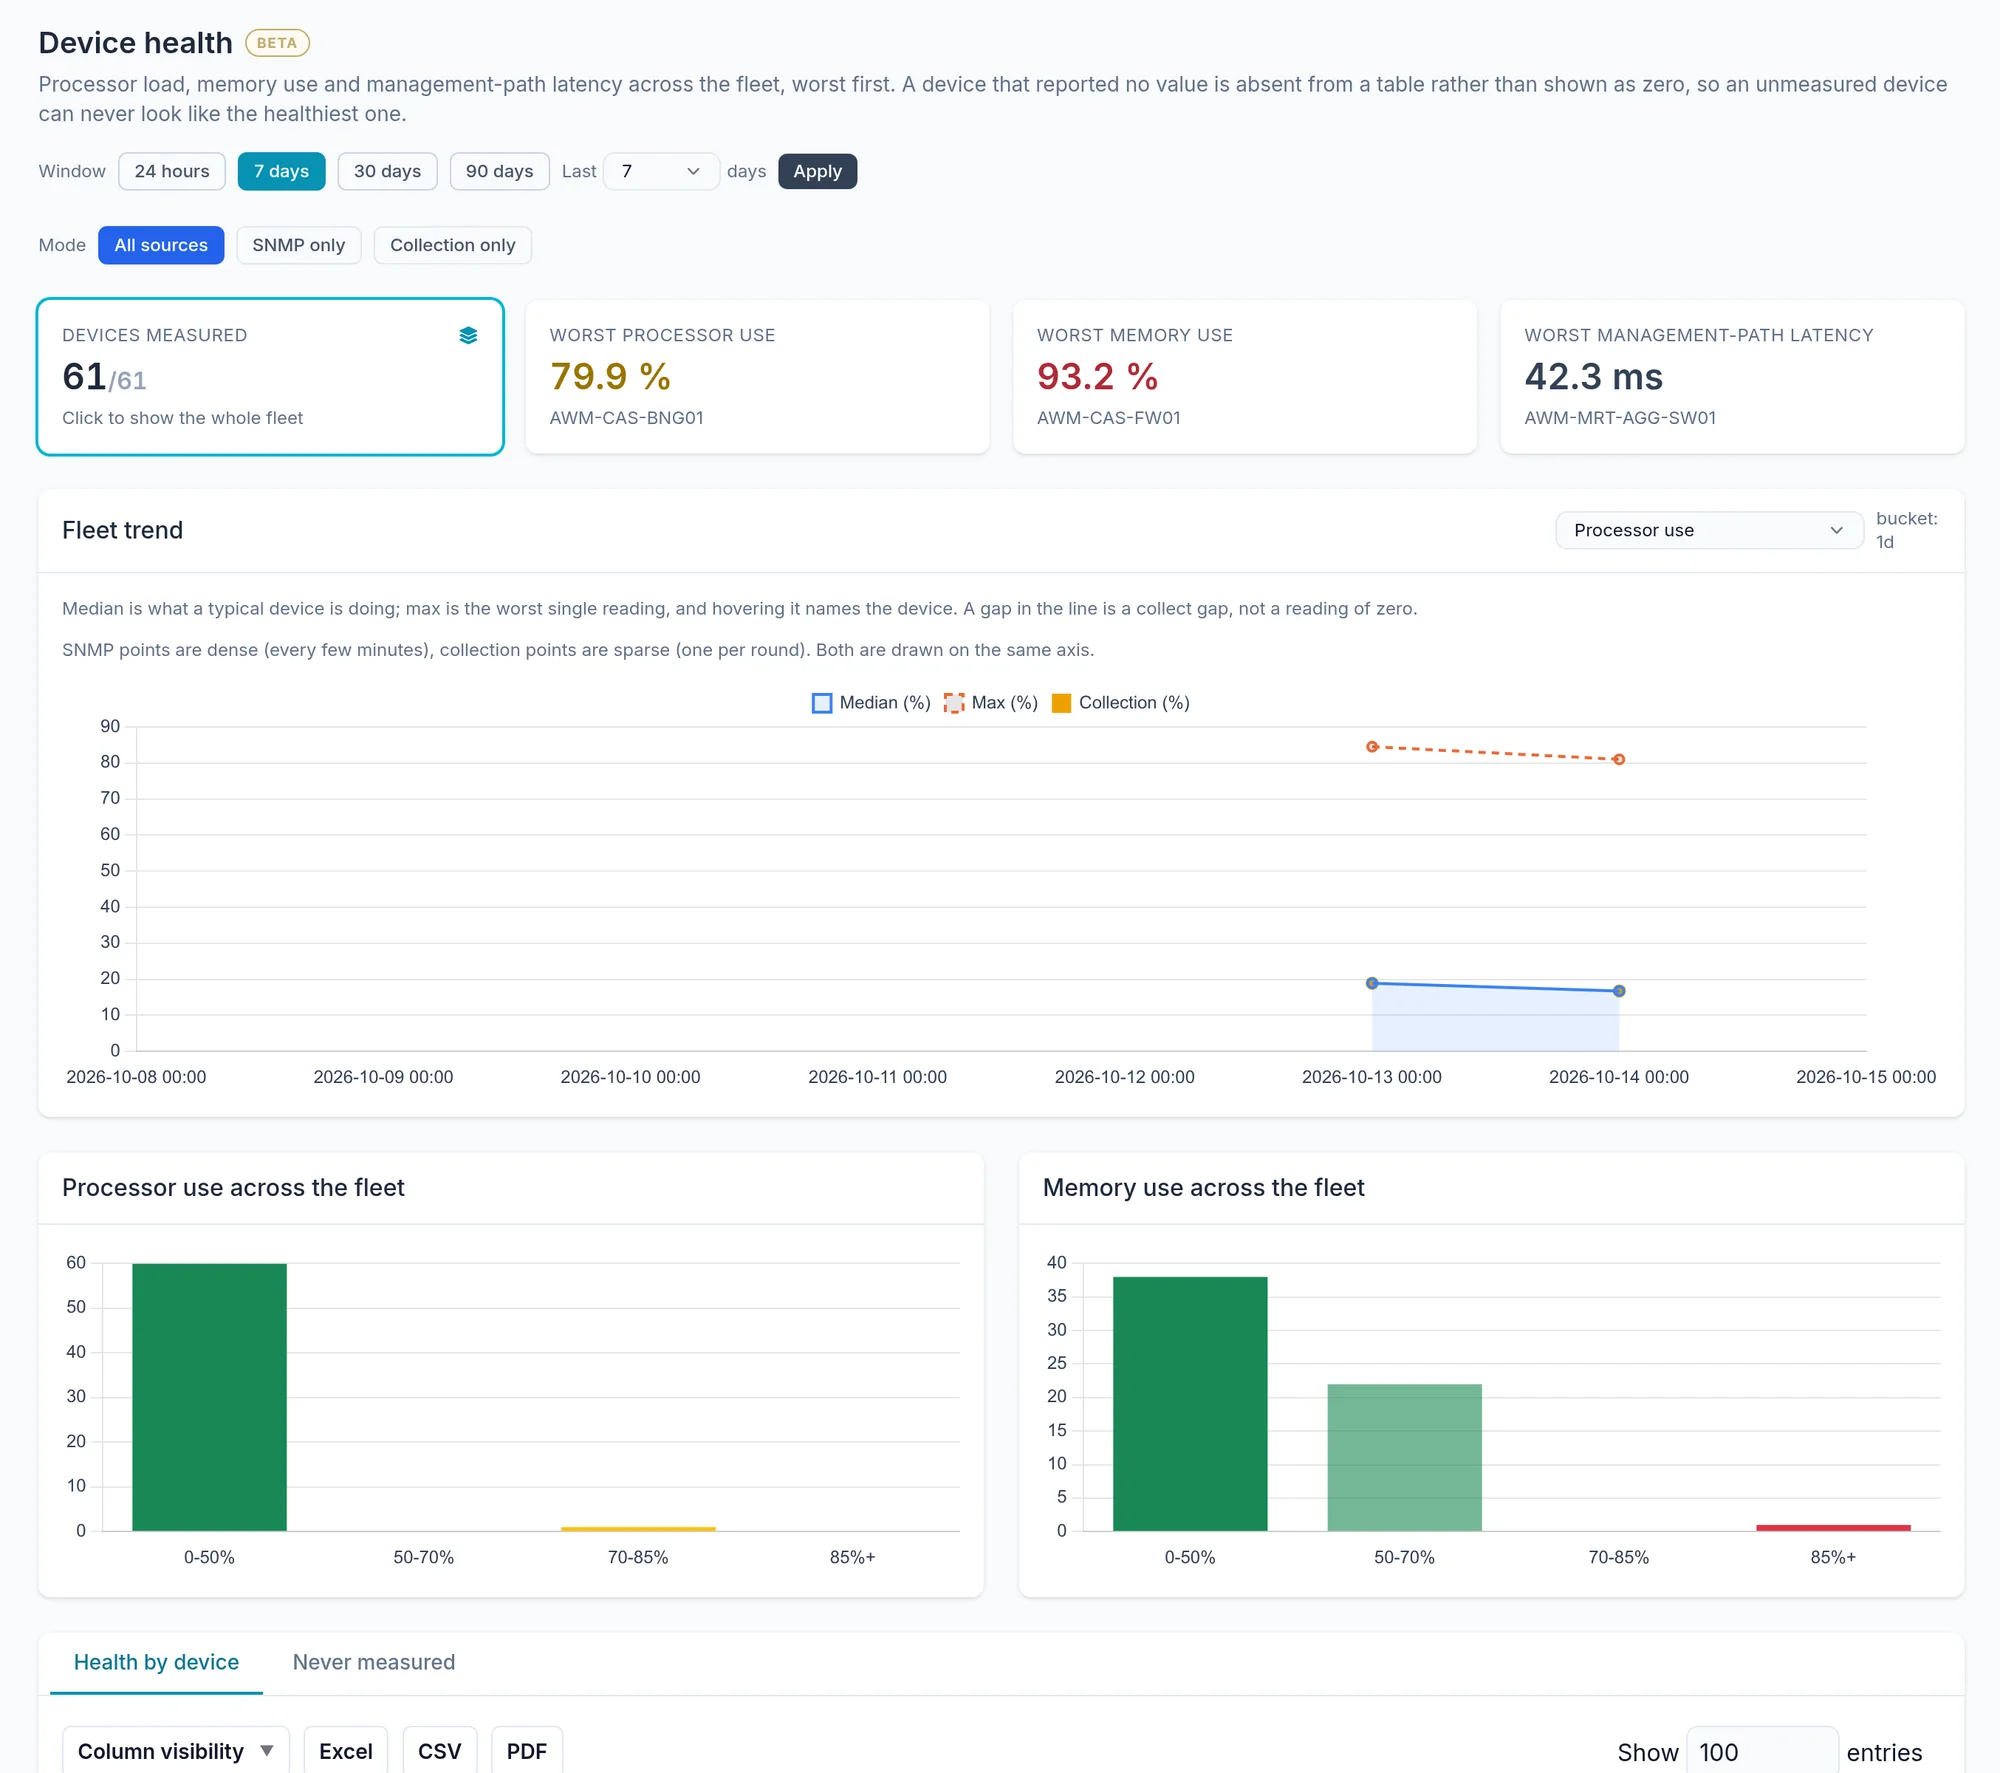Open the Processor use metric dropdown
The image size is (2000, 1773).
[1709, 530]
